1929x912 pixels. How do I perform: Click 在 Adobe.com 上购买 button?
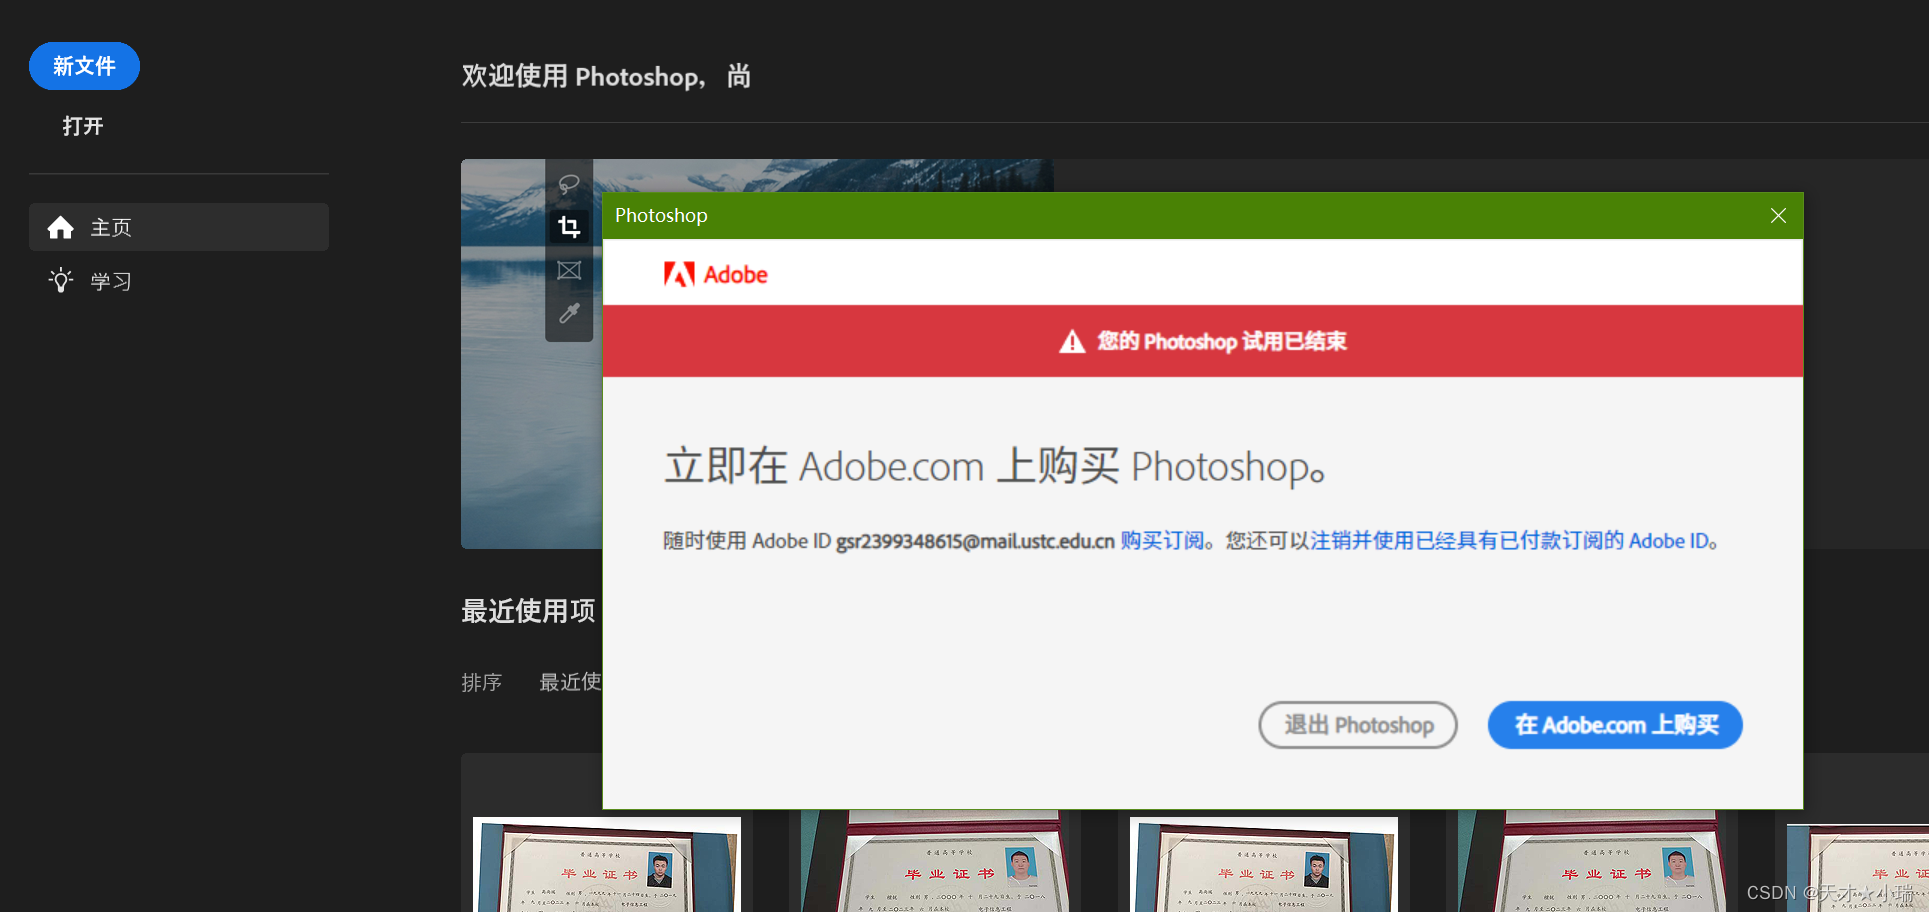coord(1615,725)
